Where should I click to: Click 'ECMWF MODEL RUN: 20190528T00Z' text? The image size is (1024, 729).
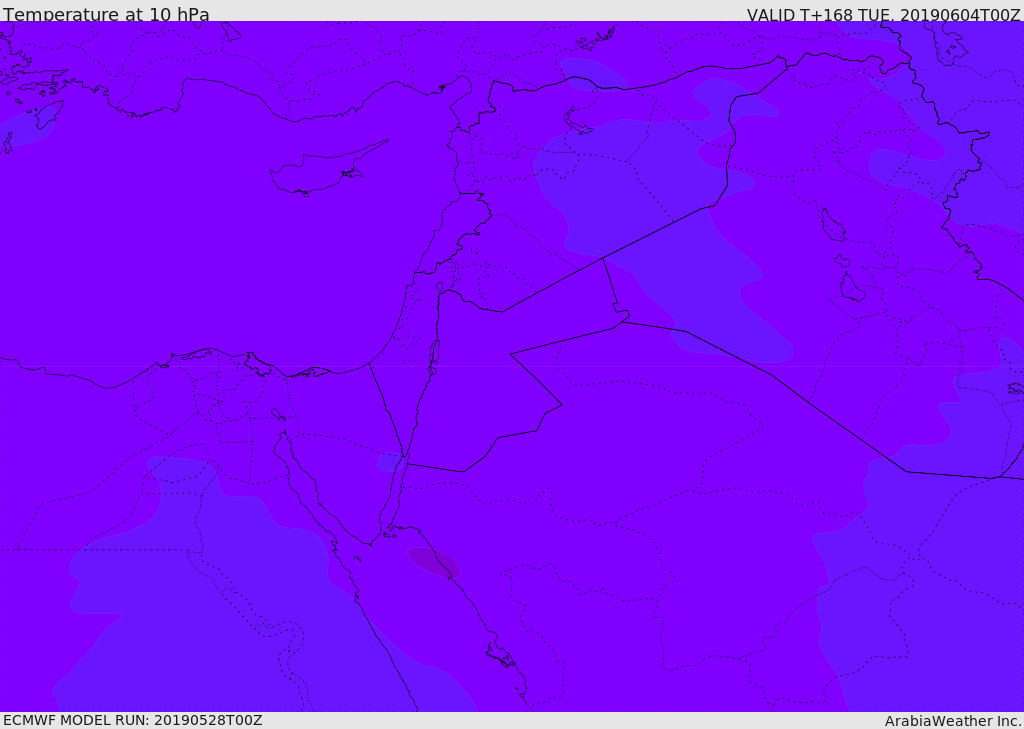coord(133,720)
